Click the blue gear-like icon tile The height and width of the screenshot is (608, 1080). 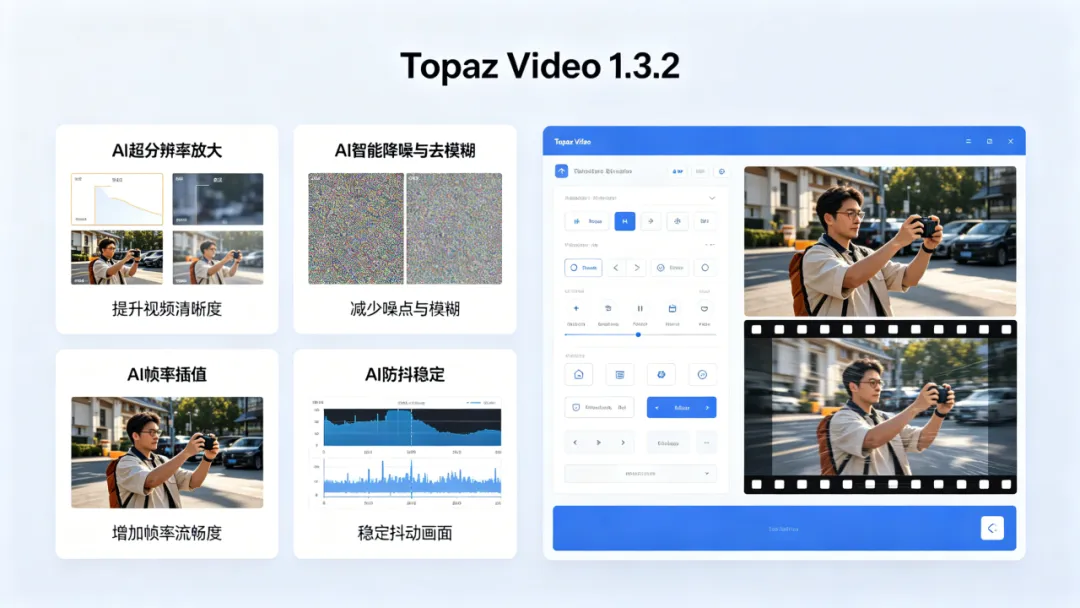click(x=661, y=375)
